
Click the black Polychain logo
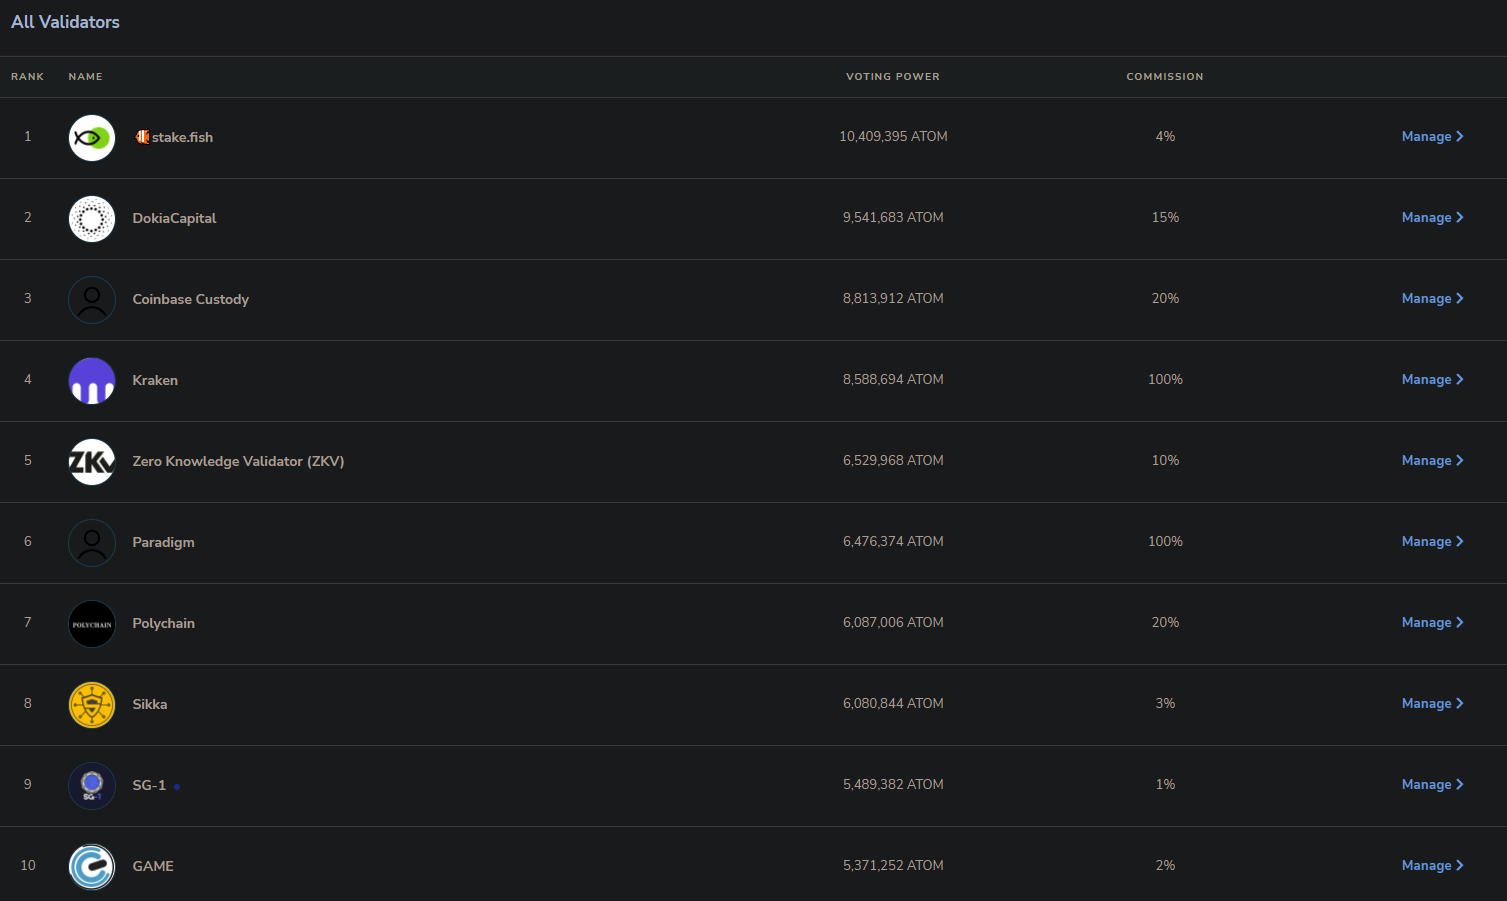(92, 624)
